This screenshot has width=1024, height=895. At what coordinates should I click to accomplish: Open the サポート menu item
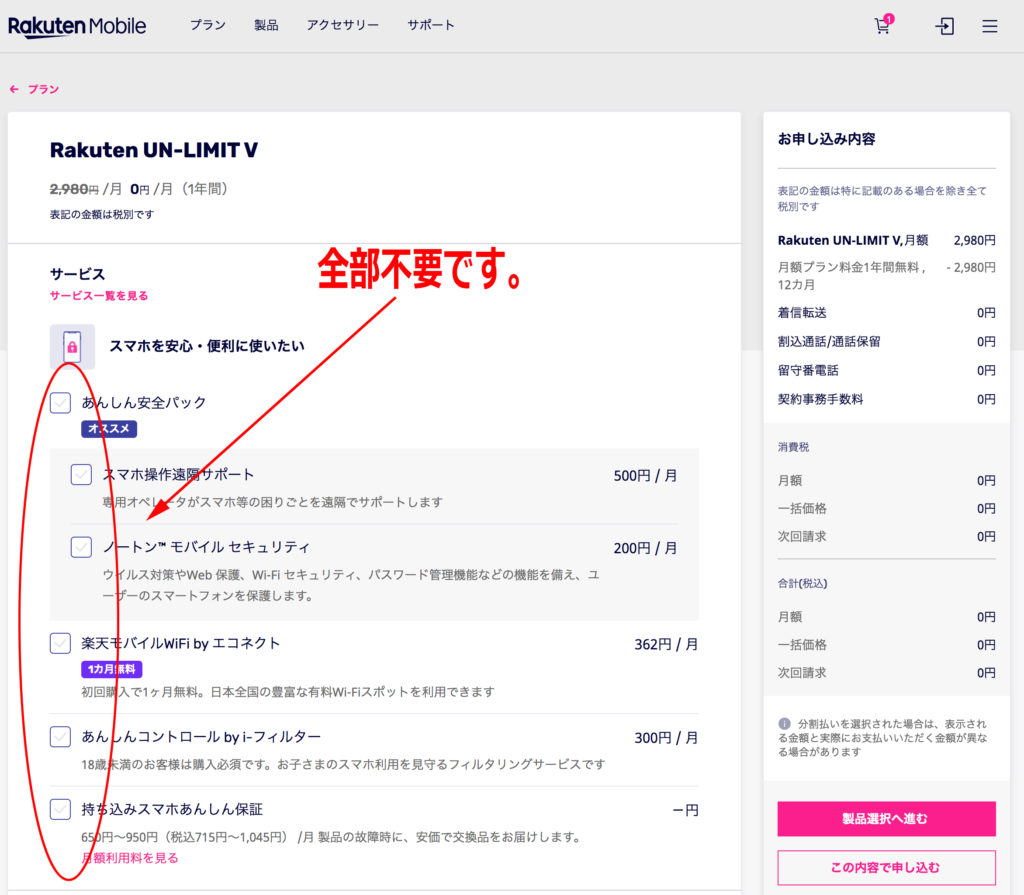pos(431,26)
